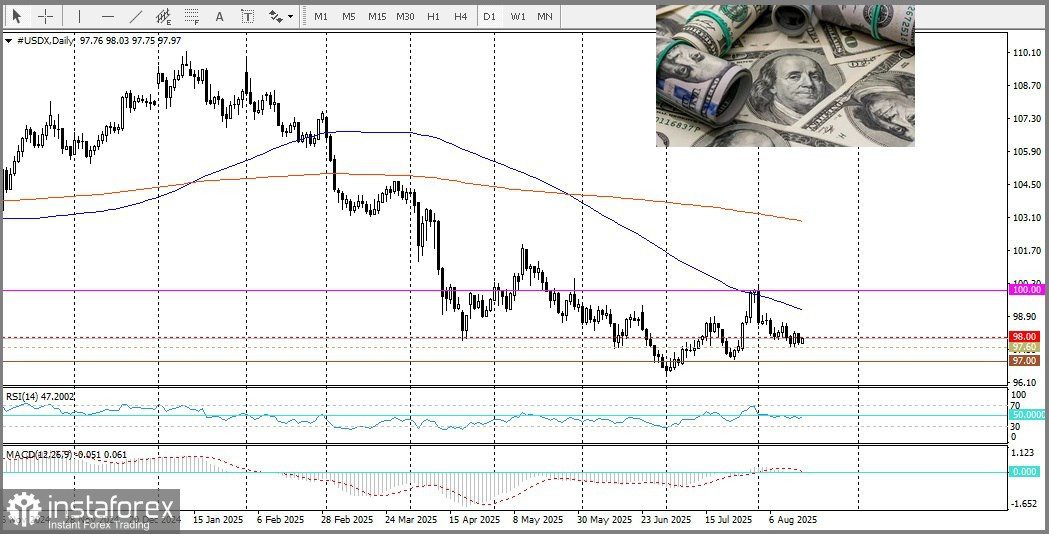Click the magenta 100.00 price tag

click(x=1025, y=290)
